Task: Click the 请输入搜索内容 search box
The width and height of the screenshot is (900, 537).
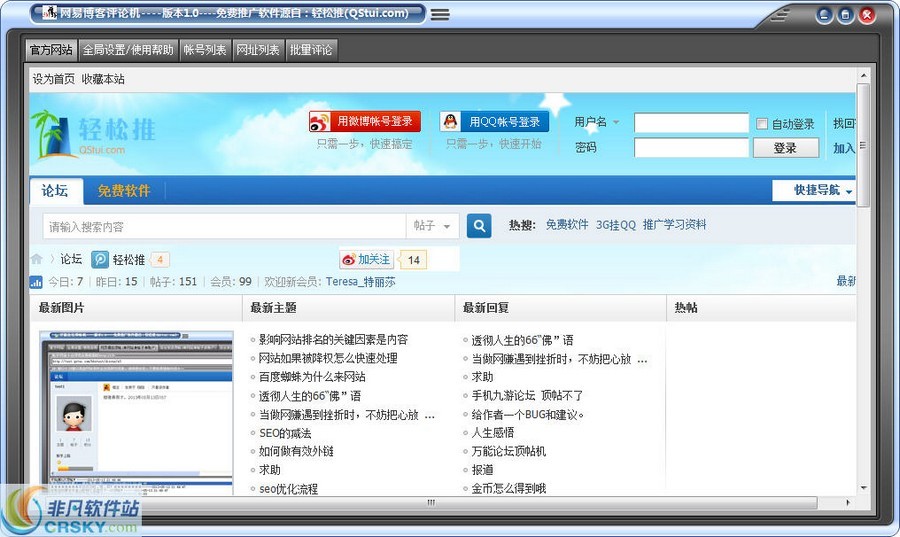Action: (x=225, y=227)
